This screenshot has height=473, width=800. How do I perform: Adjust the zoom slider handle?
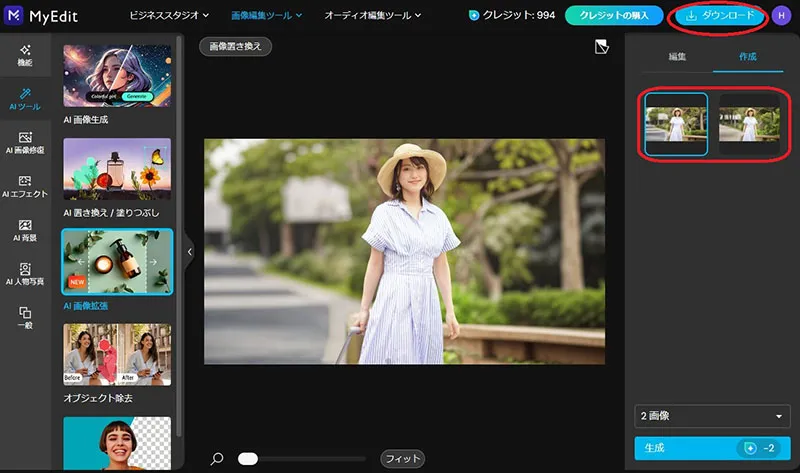(248, 459)
